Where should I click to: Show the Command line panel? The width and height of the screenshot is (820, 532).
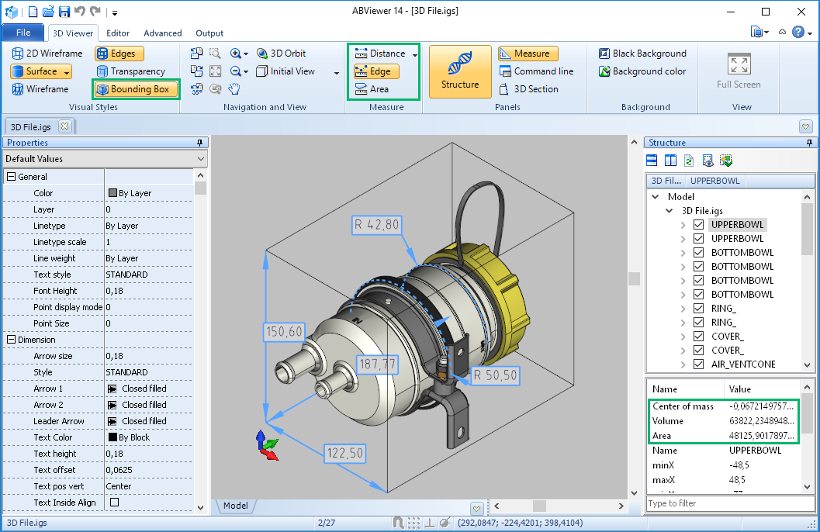[x=536, y=71]
